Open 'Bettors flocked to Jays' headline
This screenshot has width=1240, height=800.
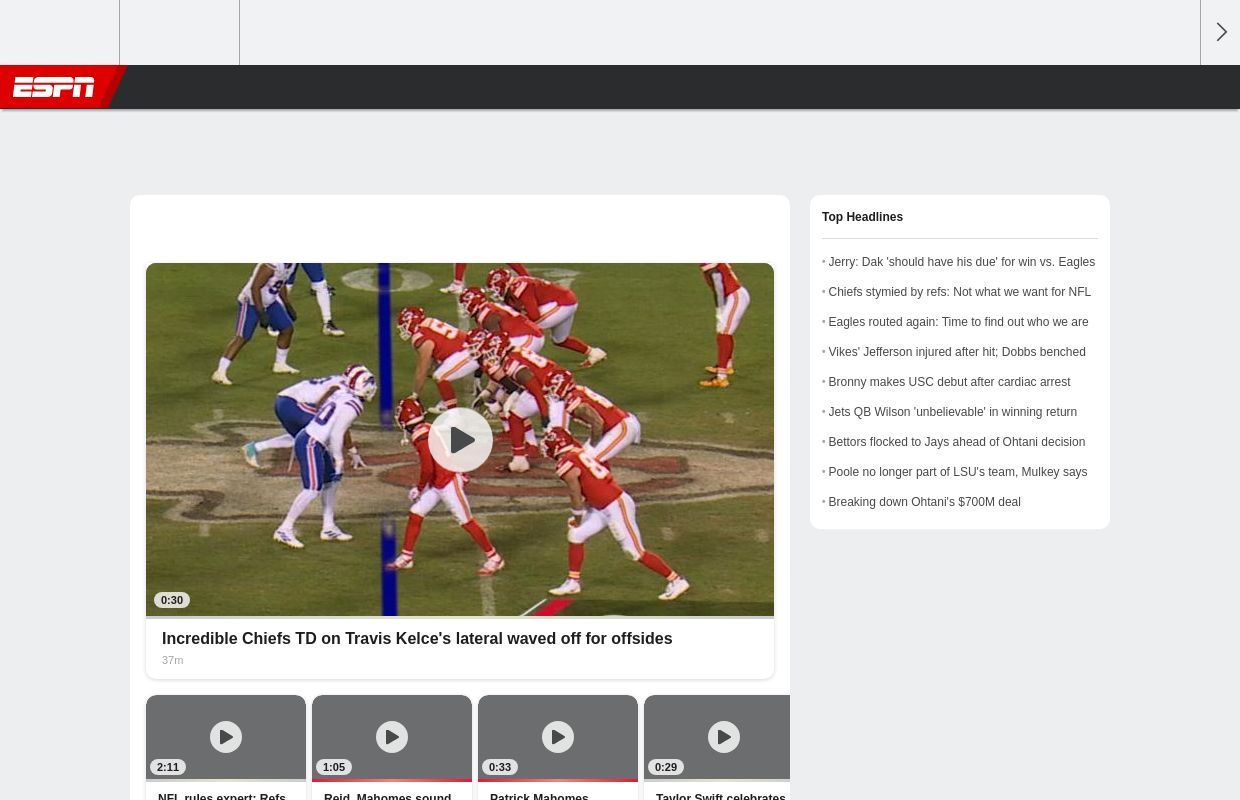(956, 442)
